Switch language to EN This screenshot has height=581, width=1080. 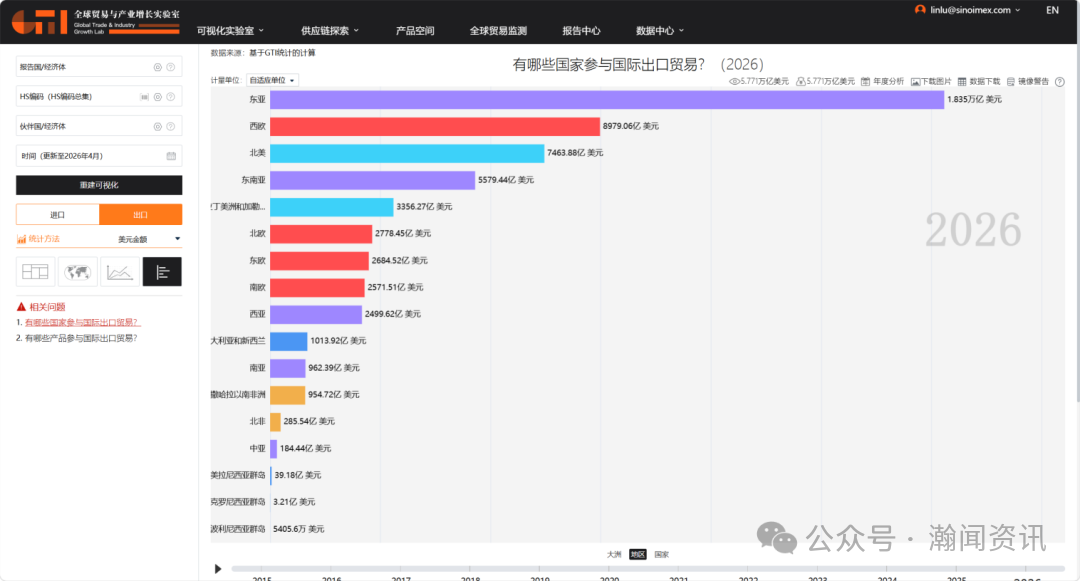point(1052,10)
